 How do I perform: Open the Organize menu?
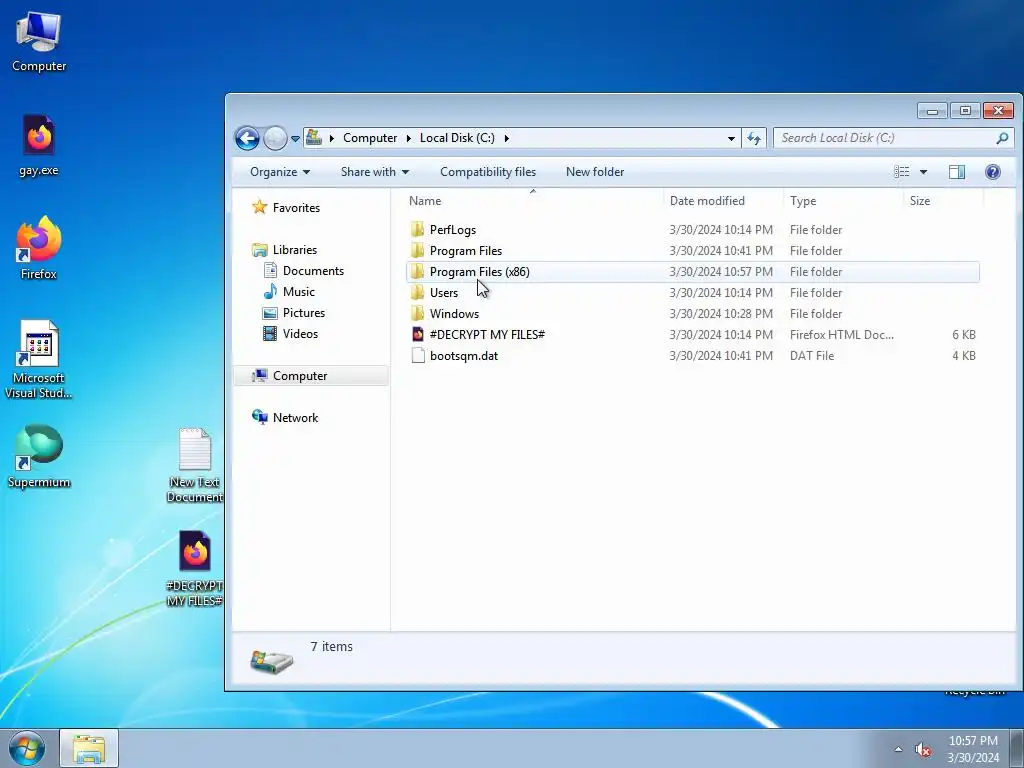pos(280,172)
